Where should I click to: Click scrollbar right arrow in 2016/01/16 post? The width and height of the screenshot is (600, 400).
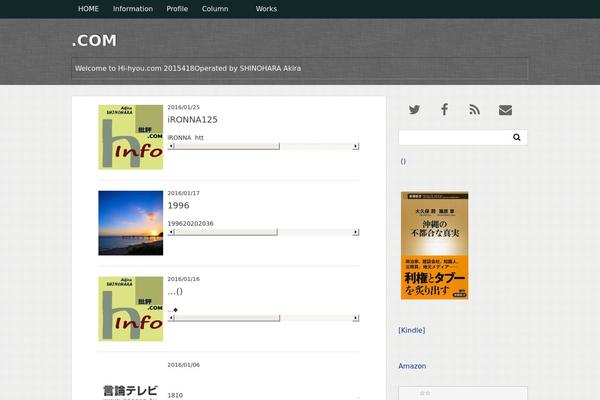pos(355,318)
